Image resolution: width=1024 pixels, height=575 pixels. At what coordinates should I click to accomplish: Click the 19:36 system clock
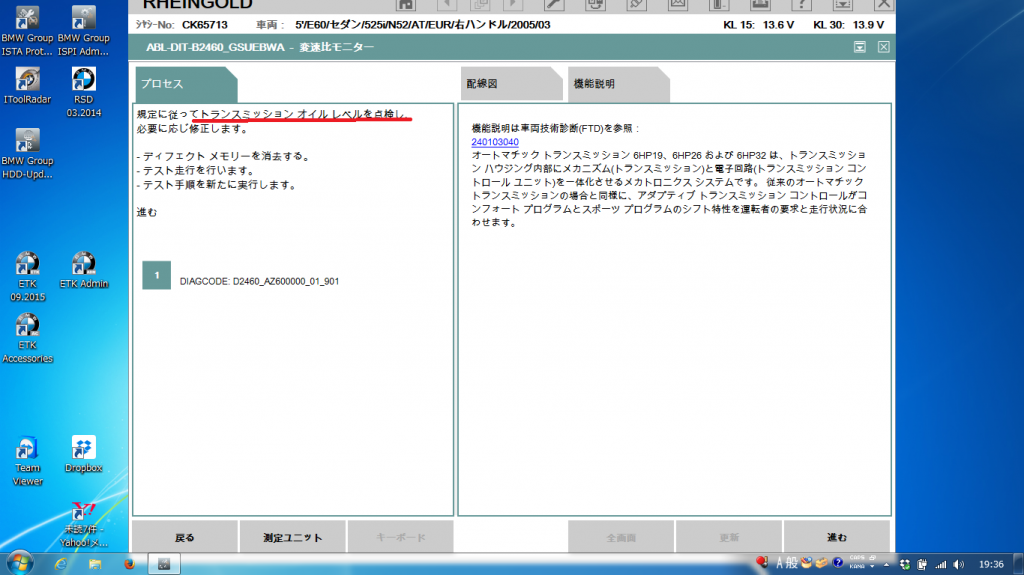coord(991,565)
